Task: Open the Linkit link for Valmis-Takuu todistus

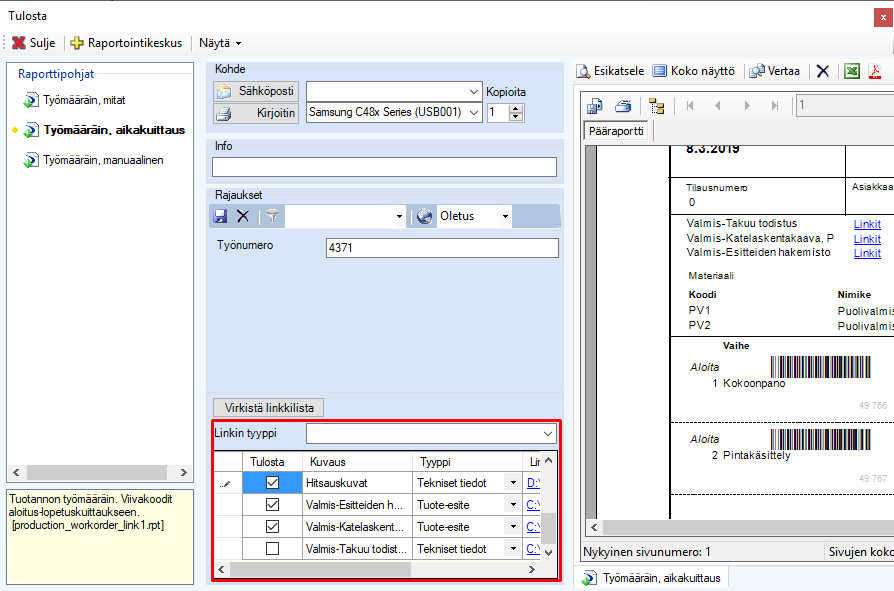Action: 867,224
